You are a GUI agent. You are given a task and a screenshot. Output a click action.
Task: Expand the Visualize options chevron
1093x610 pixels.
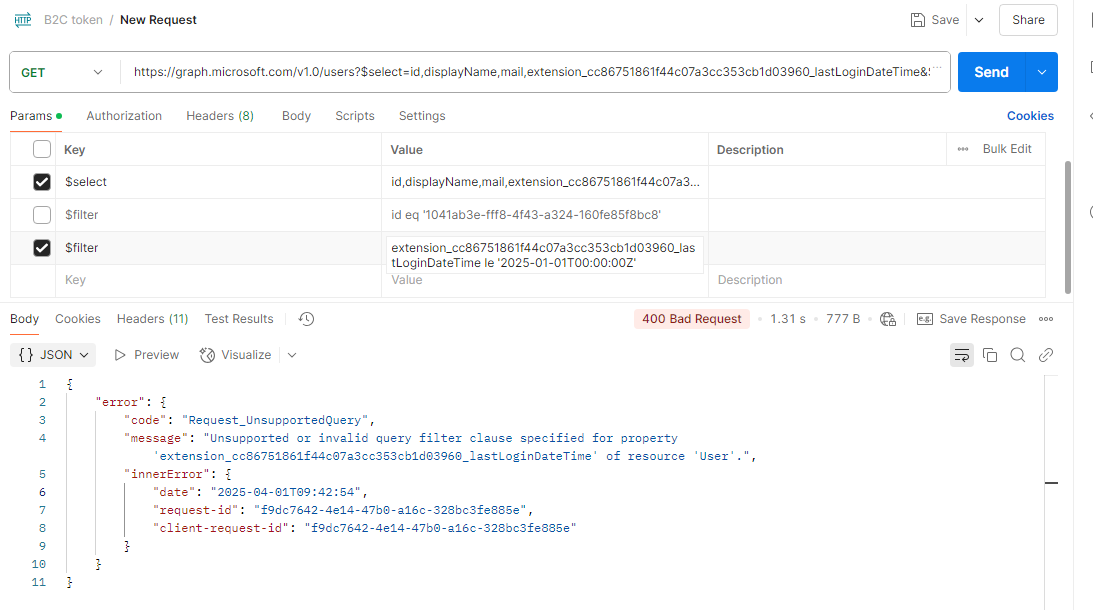(x=292, y=355)
